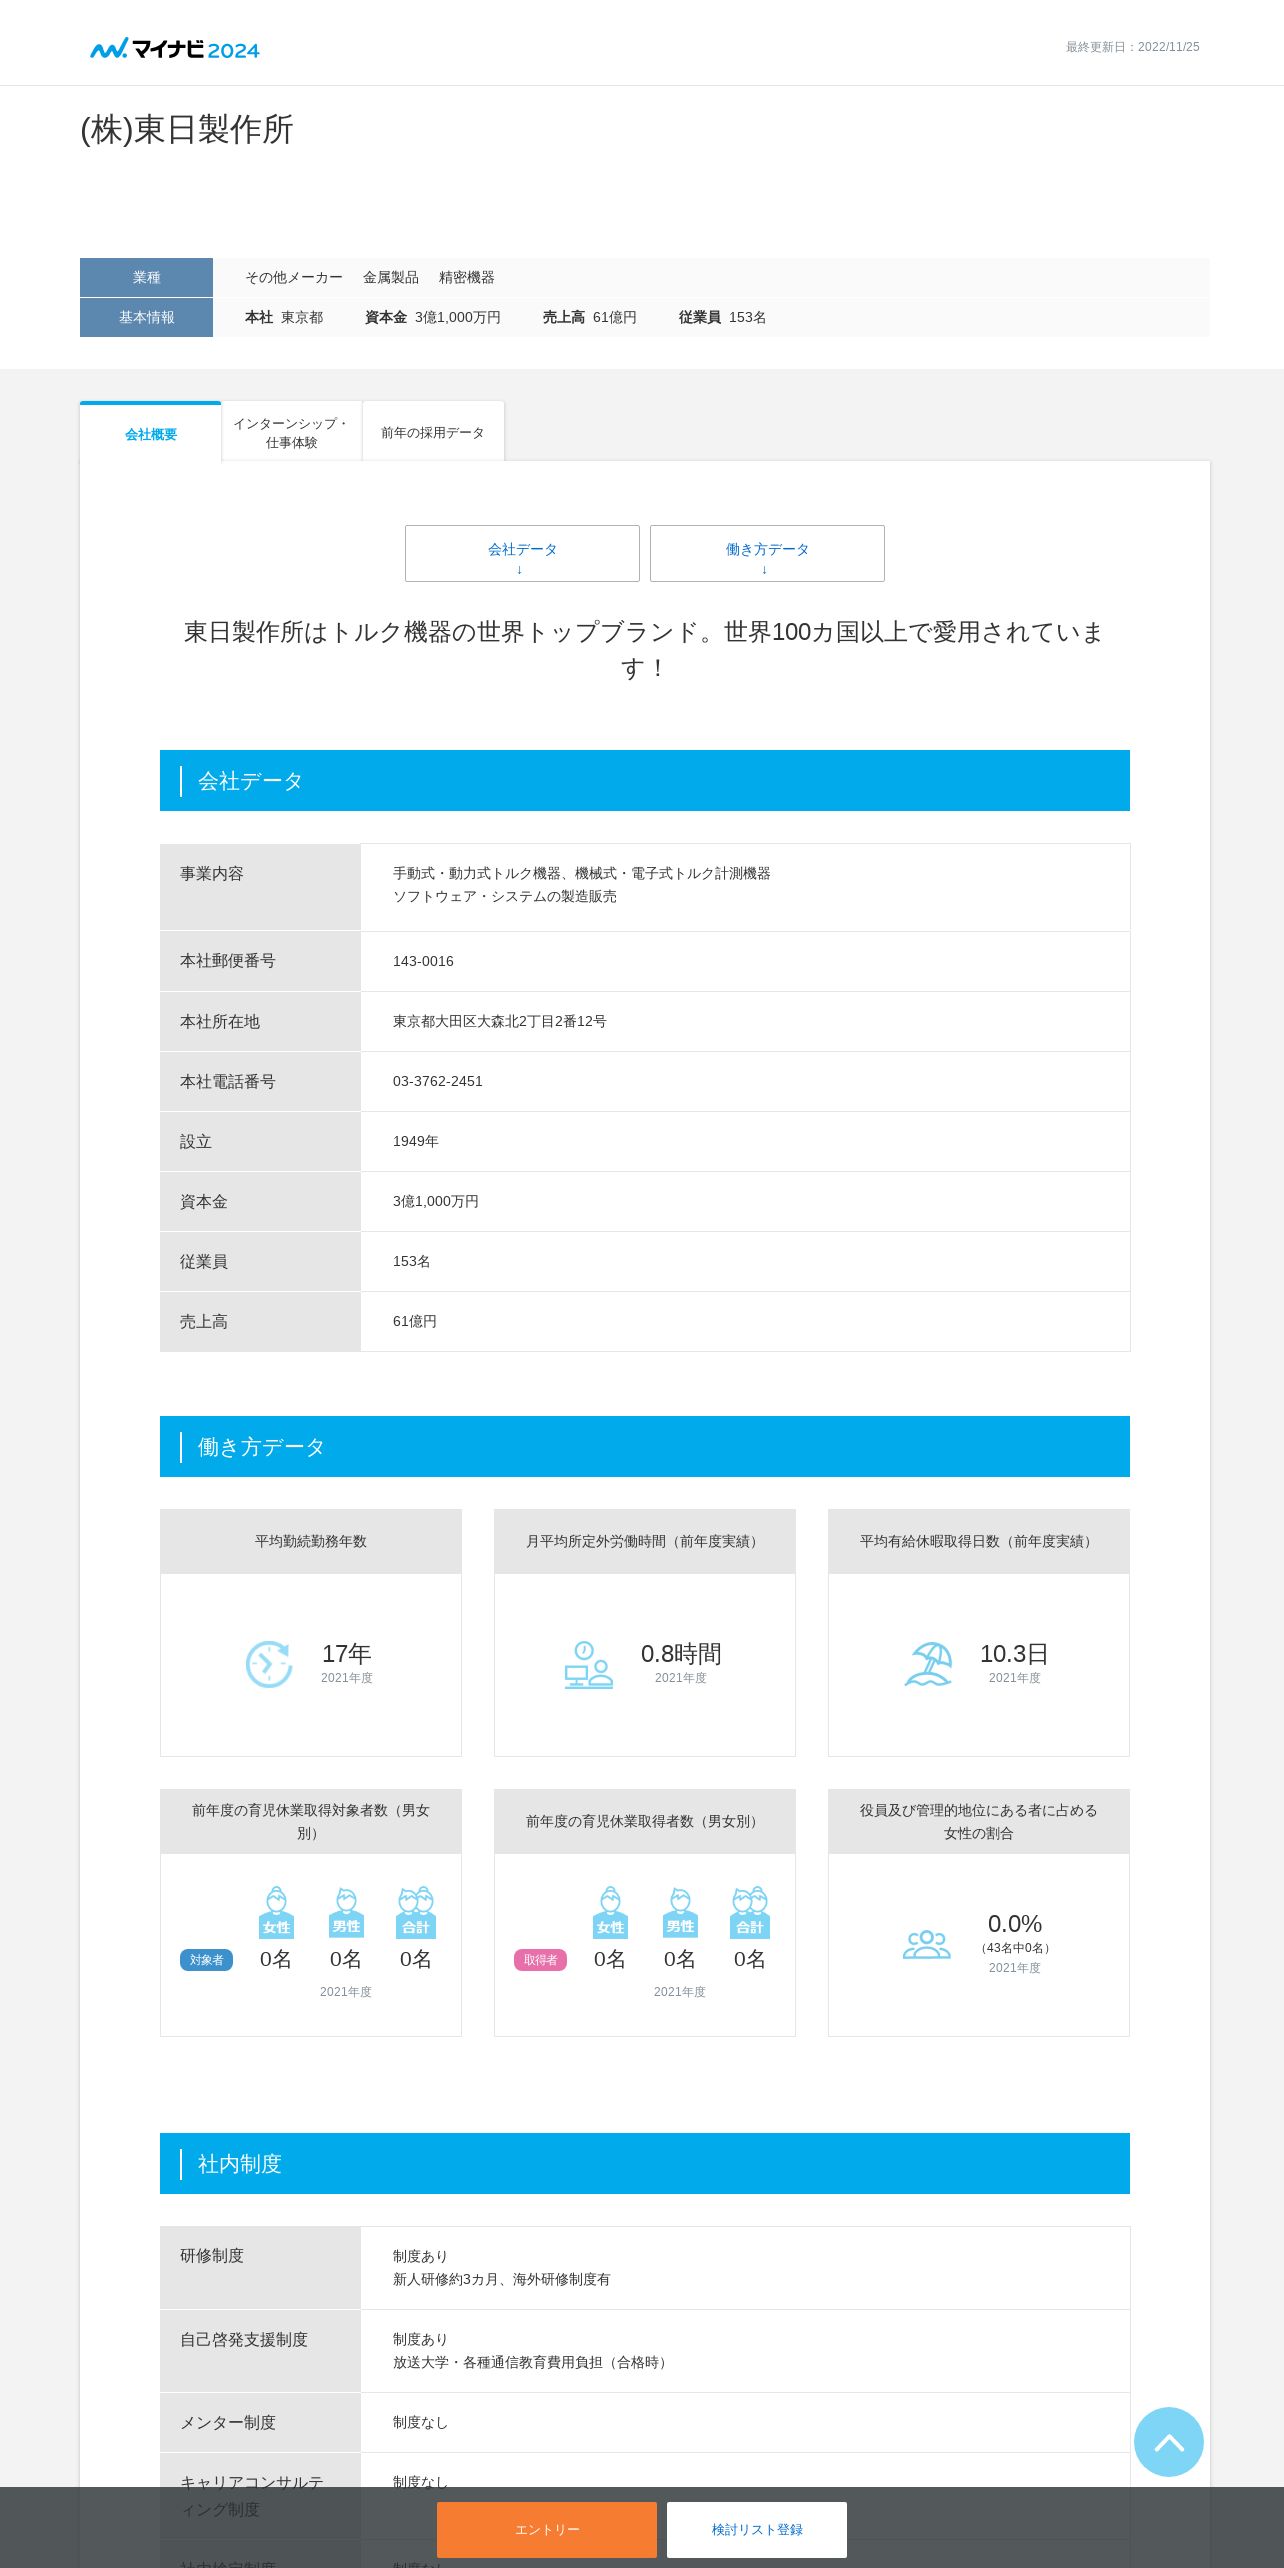Jump to the 働き方データ section via anchor button

point(767,553)
